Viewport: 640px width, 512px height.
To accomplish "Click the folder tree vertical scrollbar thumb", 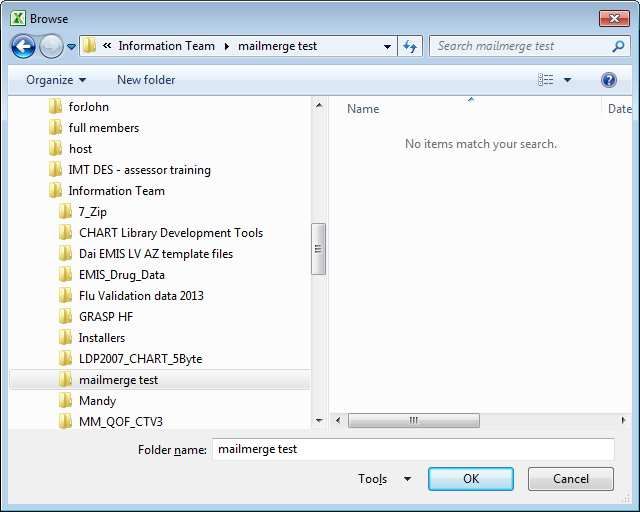I will (318, 249).
